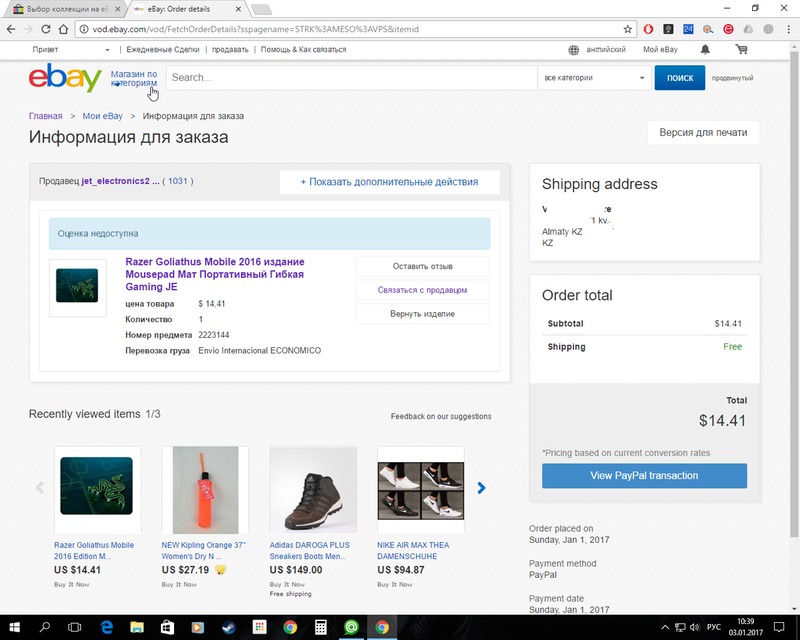Open 'Adidas DAROGA PLUS' listing link
The width and height of the screenshot is (800, 640).
point(310,551)
